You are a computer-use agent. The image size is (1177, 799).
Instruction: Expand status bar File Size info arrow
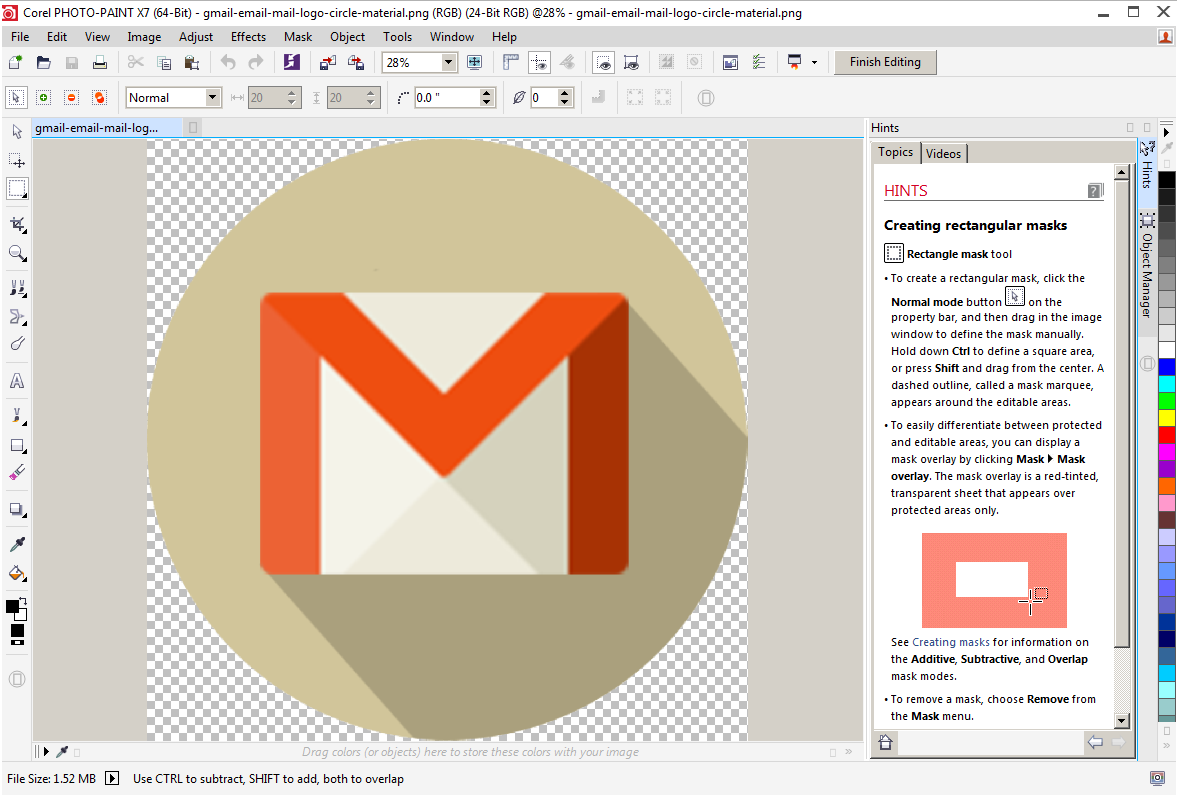[x=112, y=779]
